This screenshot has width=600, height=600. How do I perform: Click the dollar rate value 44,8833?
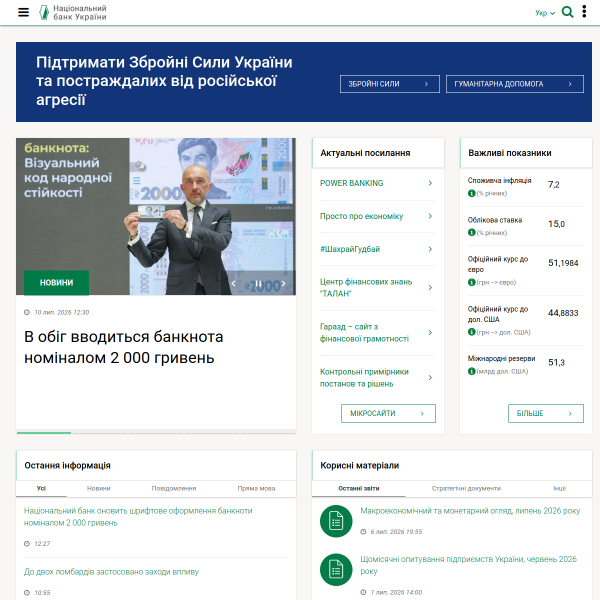(563, 313)
